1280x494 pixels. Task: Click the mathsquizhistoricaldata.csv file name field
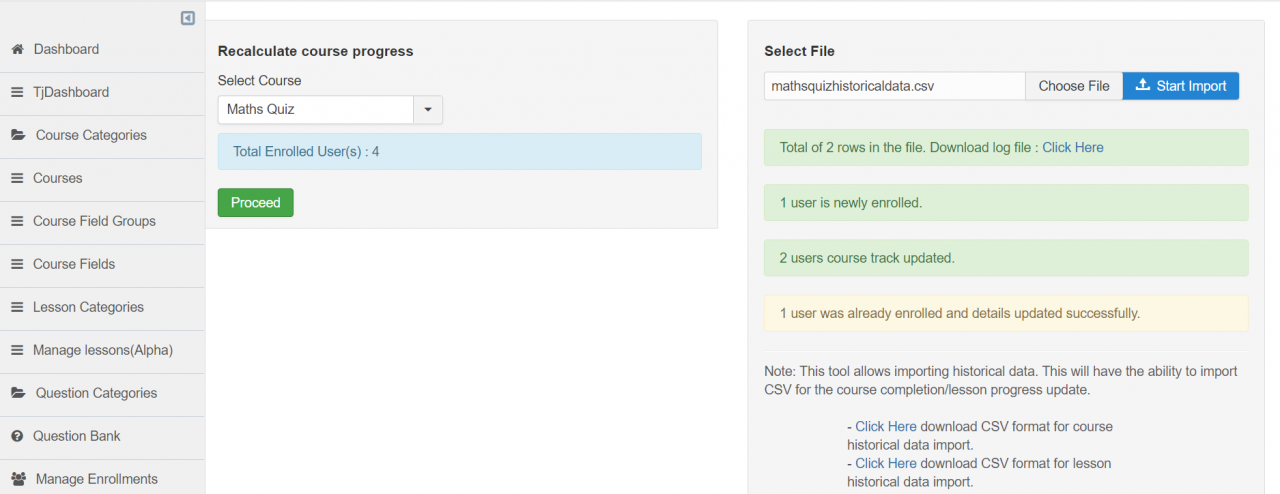point(894,86)
